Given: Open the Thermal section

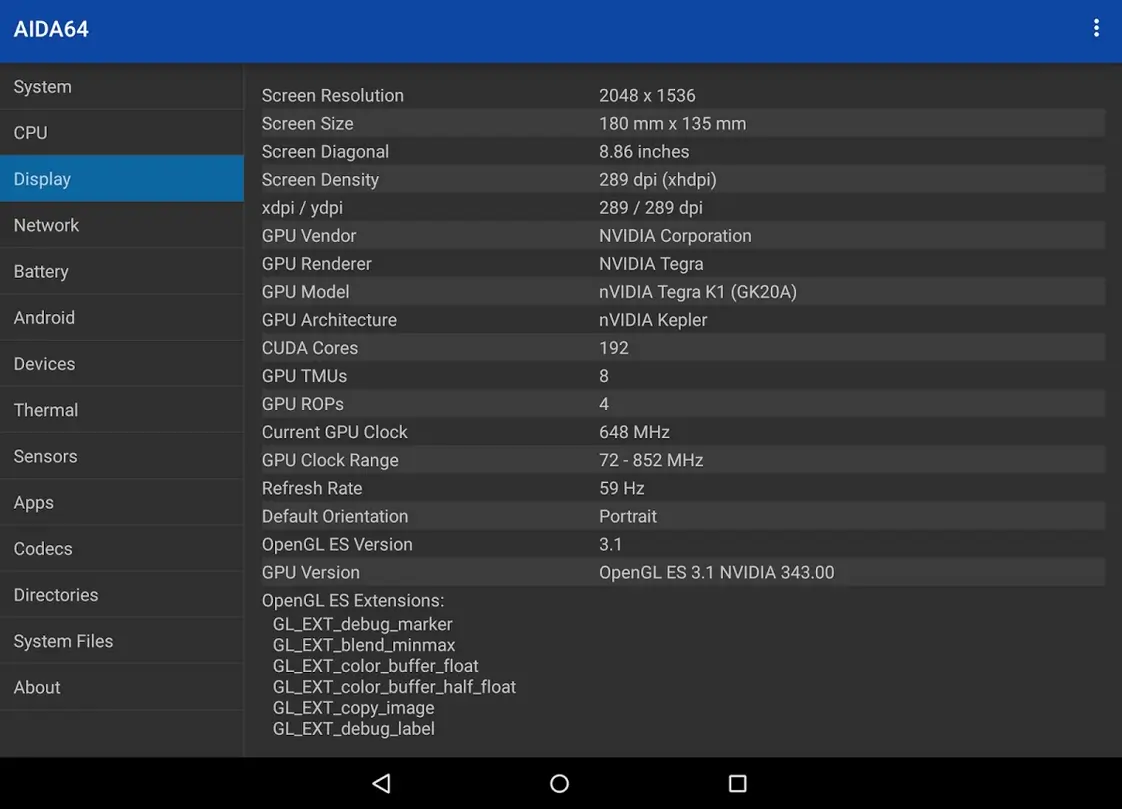Looking at the screenshot, I should click(122, 410).
